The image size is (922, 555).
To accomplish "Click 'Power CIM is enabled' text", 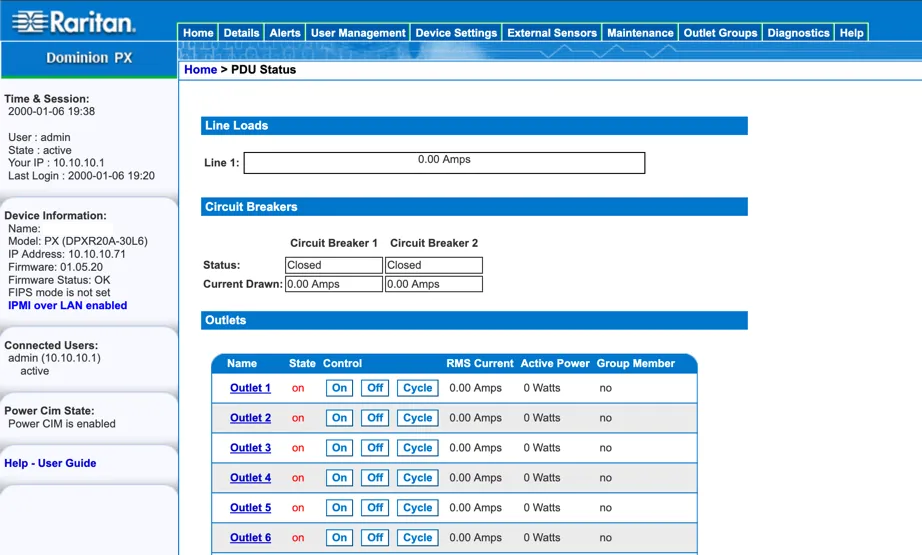I will coord(62,424).
